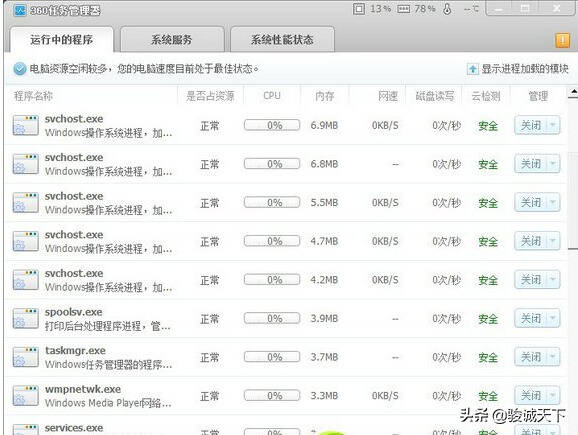Expand 关闭 dropdown arrow for svchost.exe 4.7MB
Viewport: 578px width, 435px height.
tap(553, 241)
